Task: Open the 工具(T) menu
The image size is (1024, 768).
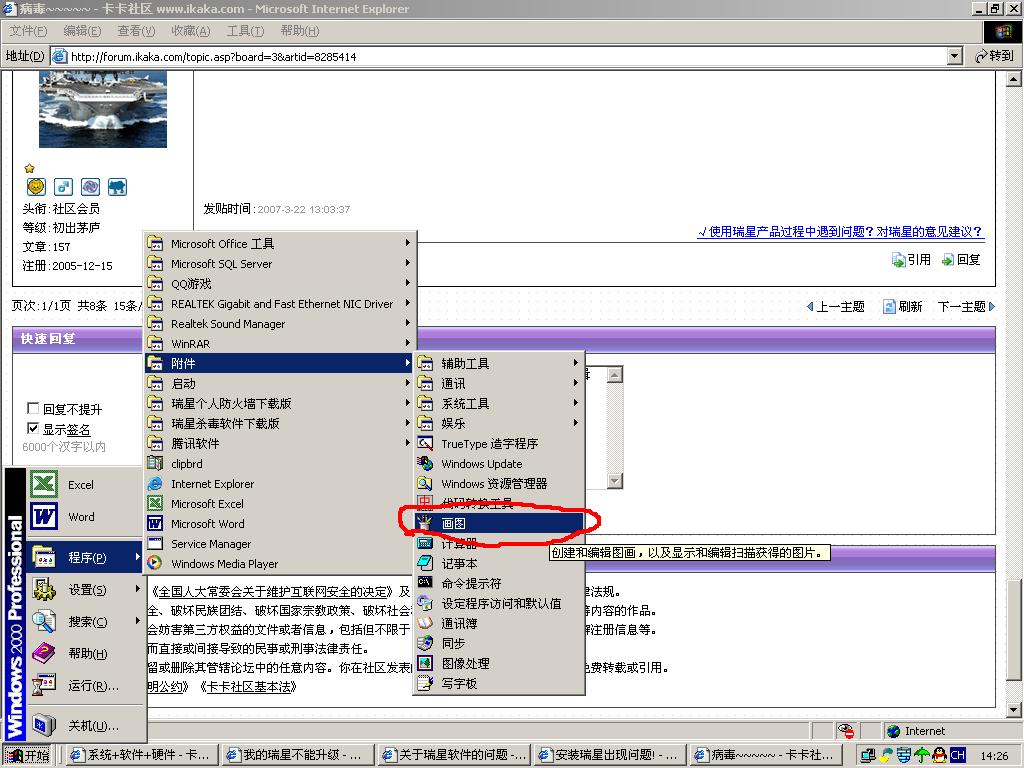Action: coord(246,31)
